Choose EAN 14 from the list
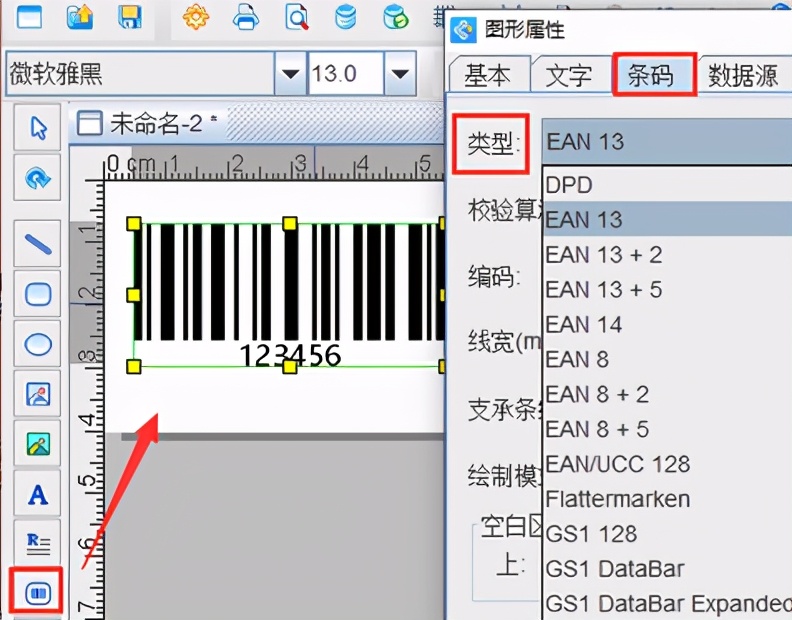This screenshot has height=620, width=792. tap(668, 324)
